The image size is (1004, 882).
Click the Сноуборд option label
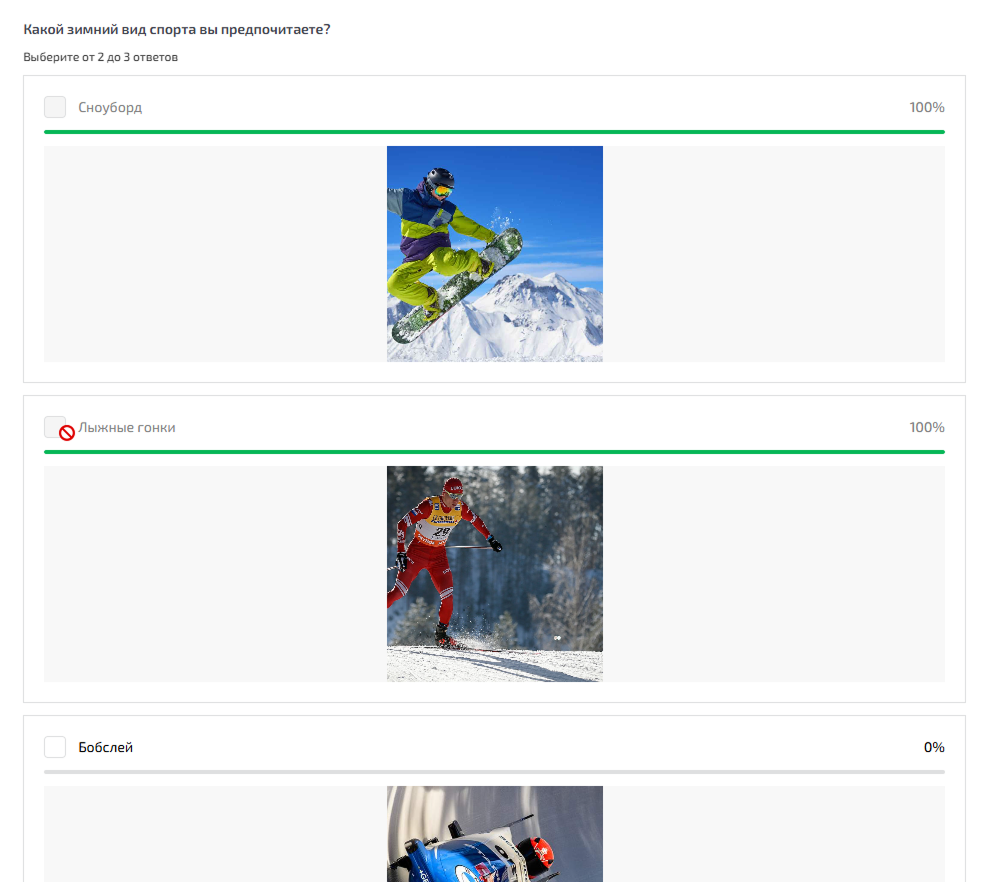pos(110,108)
